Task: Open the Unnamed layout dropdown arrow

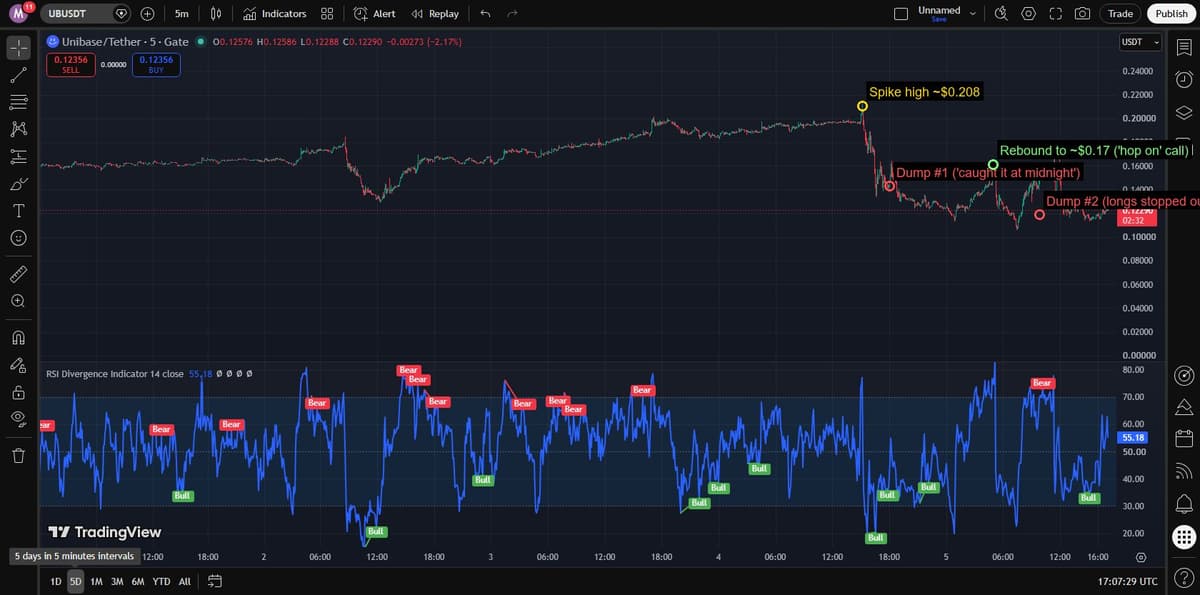Action: [972, 14]
